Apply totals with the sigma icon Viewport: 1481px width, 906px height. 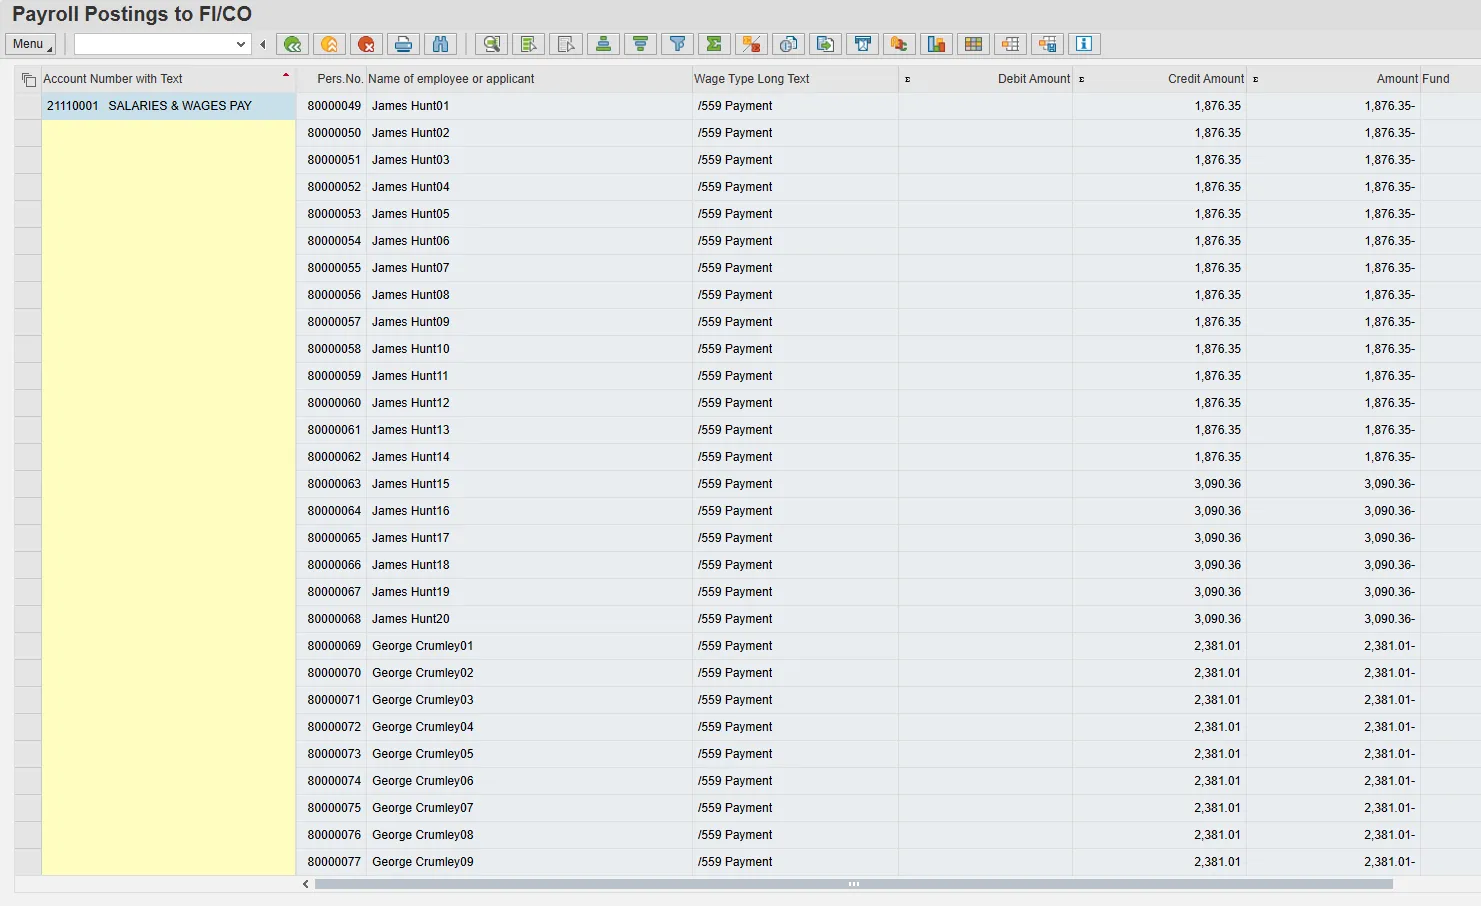pyautogui.click(x=714, y=44)
